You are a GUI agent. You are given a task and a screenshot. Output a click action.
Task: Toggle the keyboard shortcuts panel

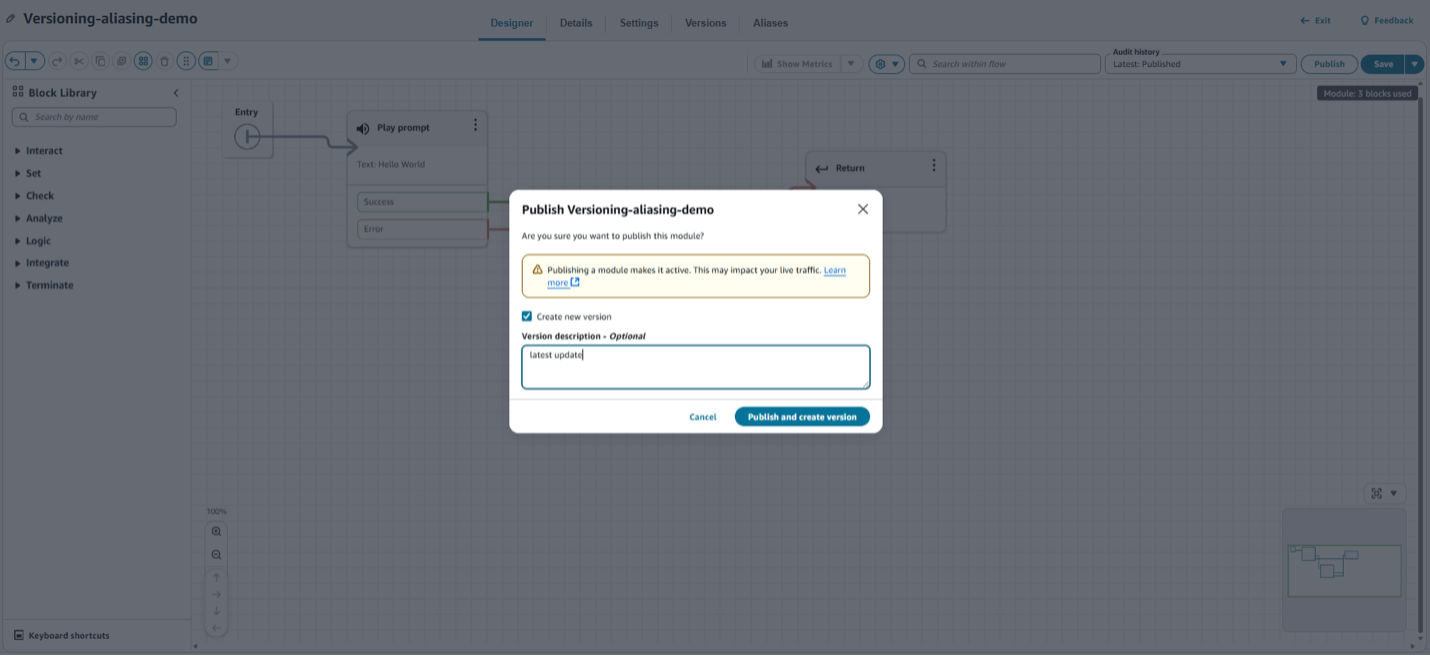pyautogui.click(x=62, y=635)
